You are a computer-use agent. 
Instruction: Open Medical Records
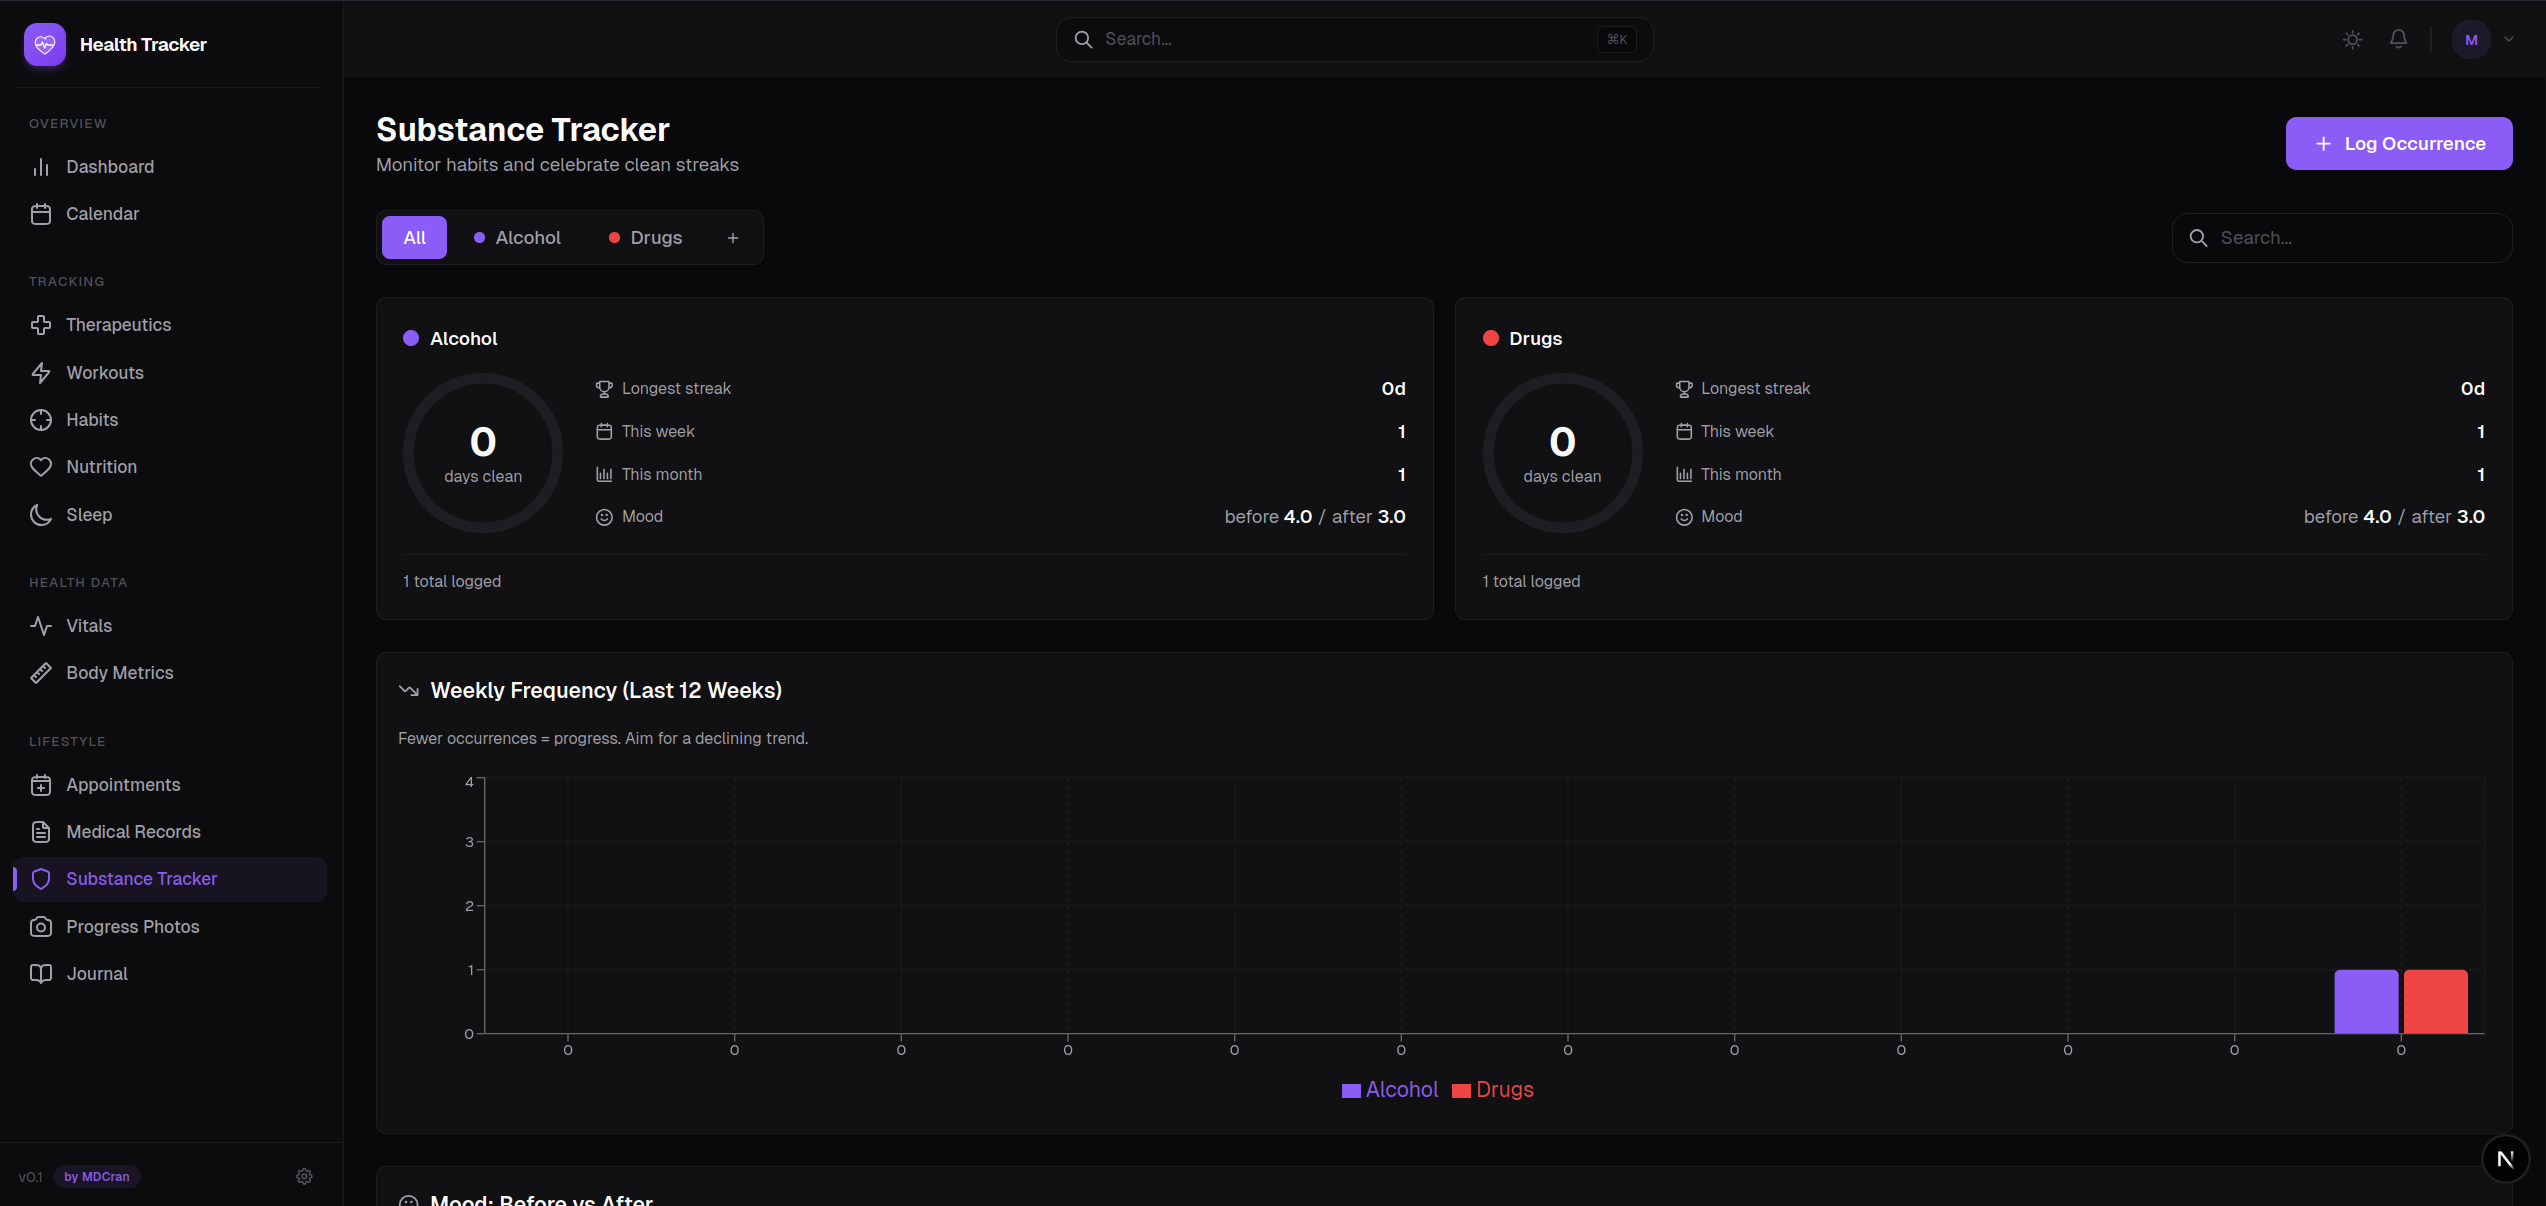point(170,832)
